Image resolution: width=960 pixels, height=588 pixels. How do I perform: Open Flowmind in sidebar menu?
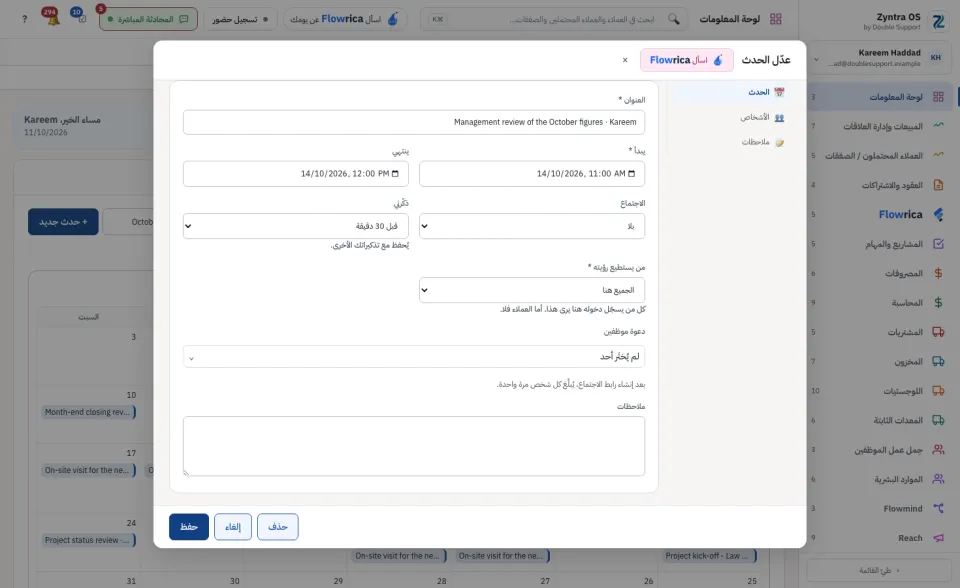coord(902,508)
